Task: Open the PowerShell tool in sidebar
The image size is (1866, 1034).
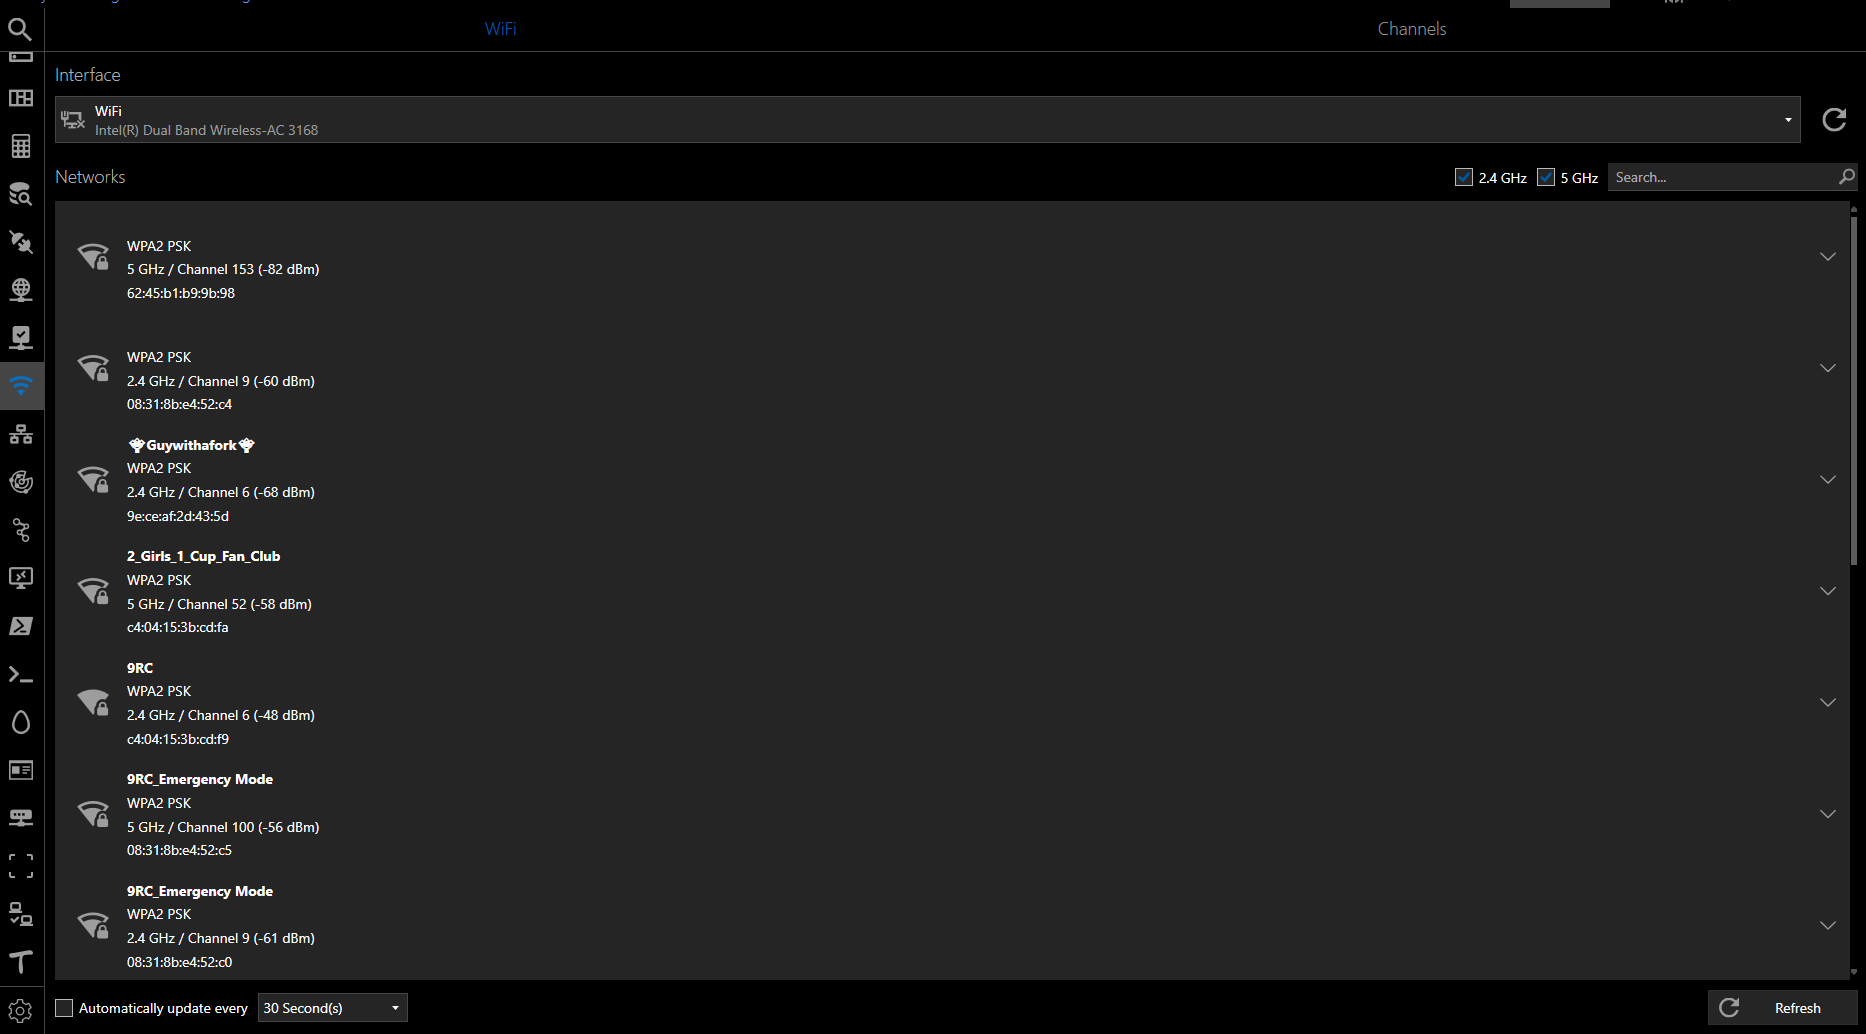Action: pyautogui.click(x=21, y=626)
